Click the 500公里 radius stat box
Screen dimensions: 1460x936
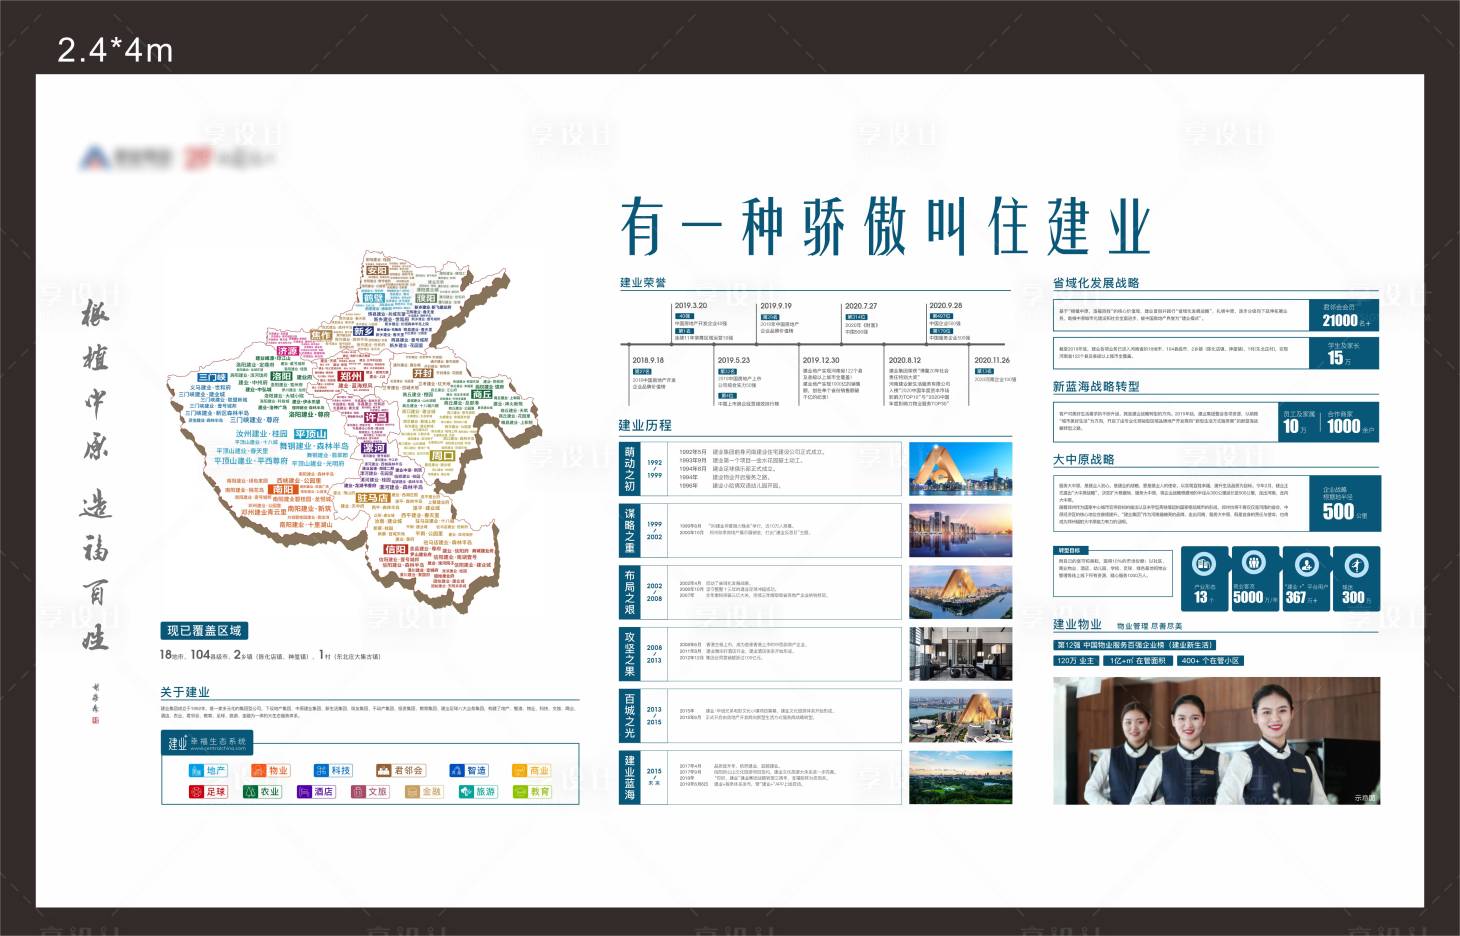pos(1344,503)
